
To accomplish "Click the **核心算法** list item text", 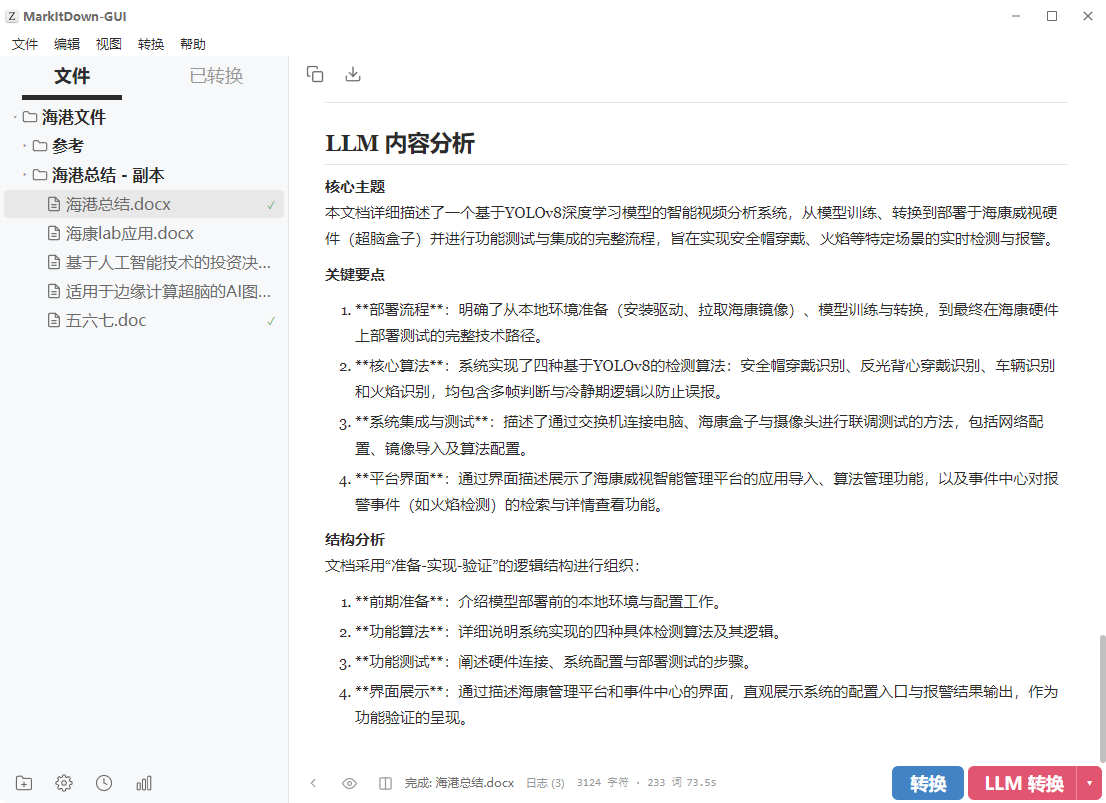I will 705,378.
